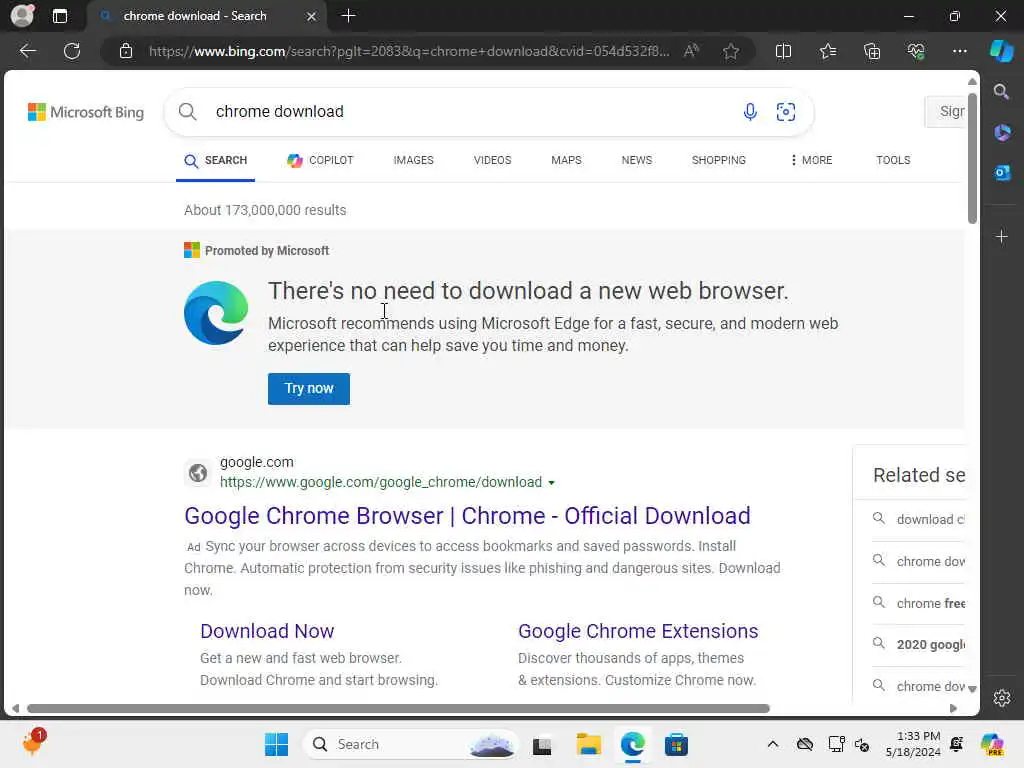Click the horizontal scrollbar right arrow

pos(953,709)
